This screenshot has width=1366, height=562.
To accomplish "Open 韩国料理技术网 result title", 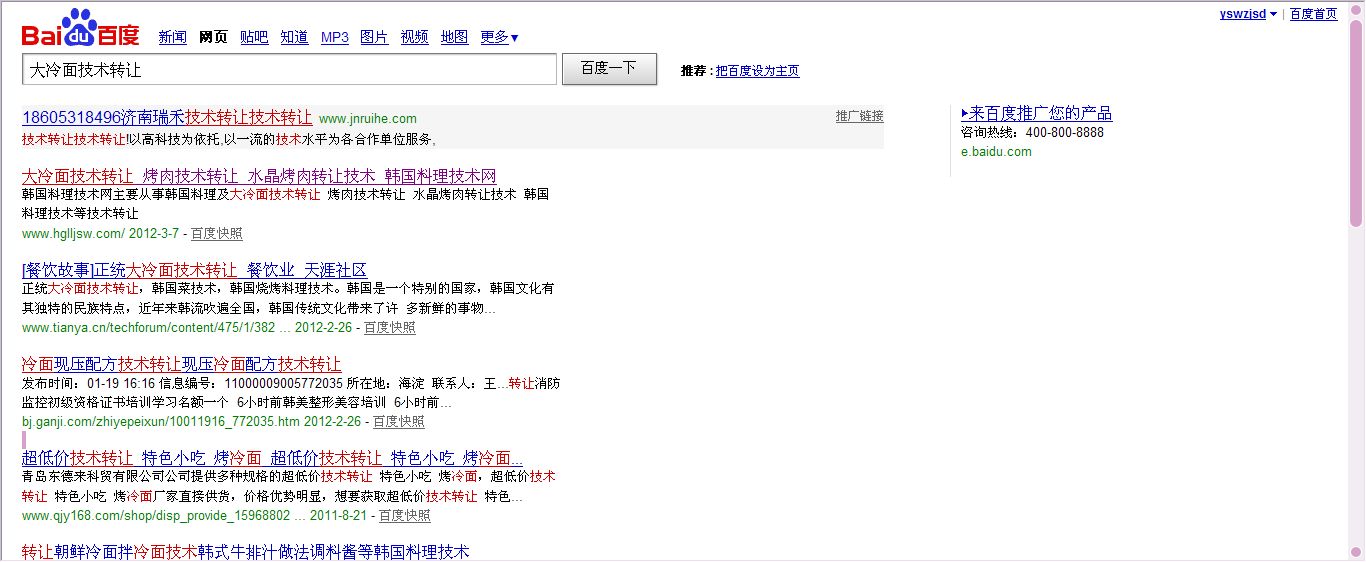I will (259, 176).
